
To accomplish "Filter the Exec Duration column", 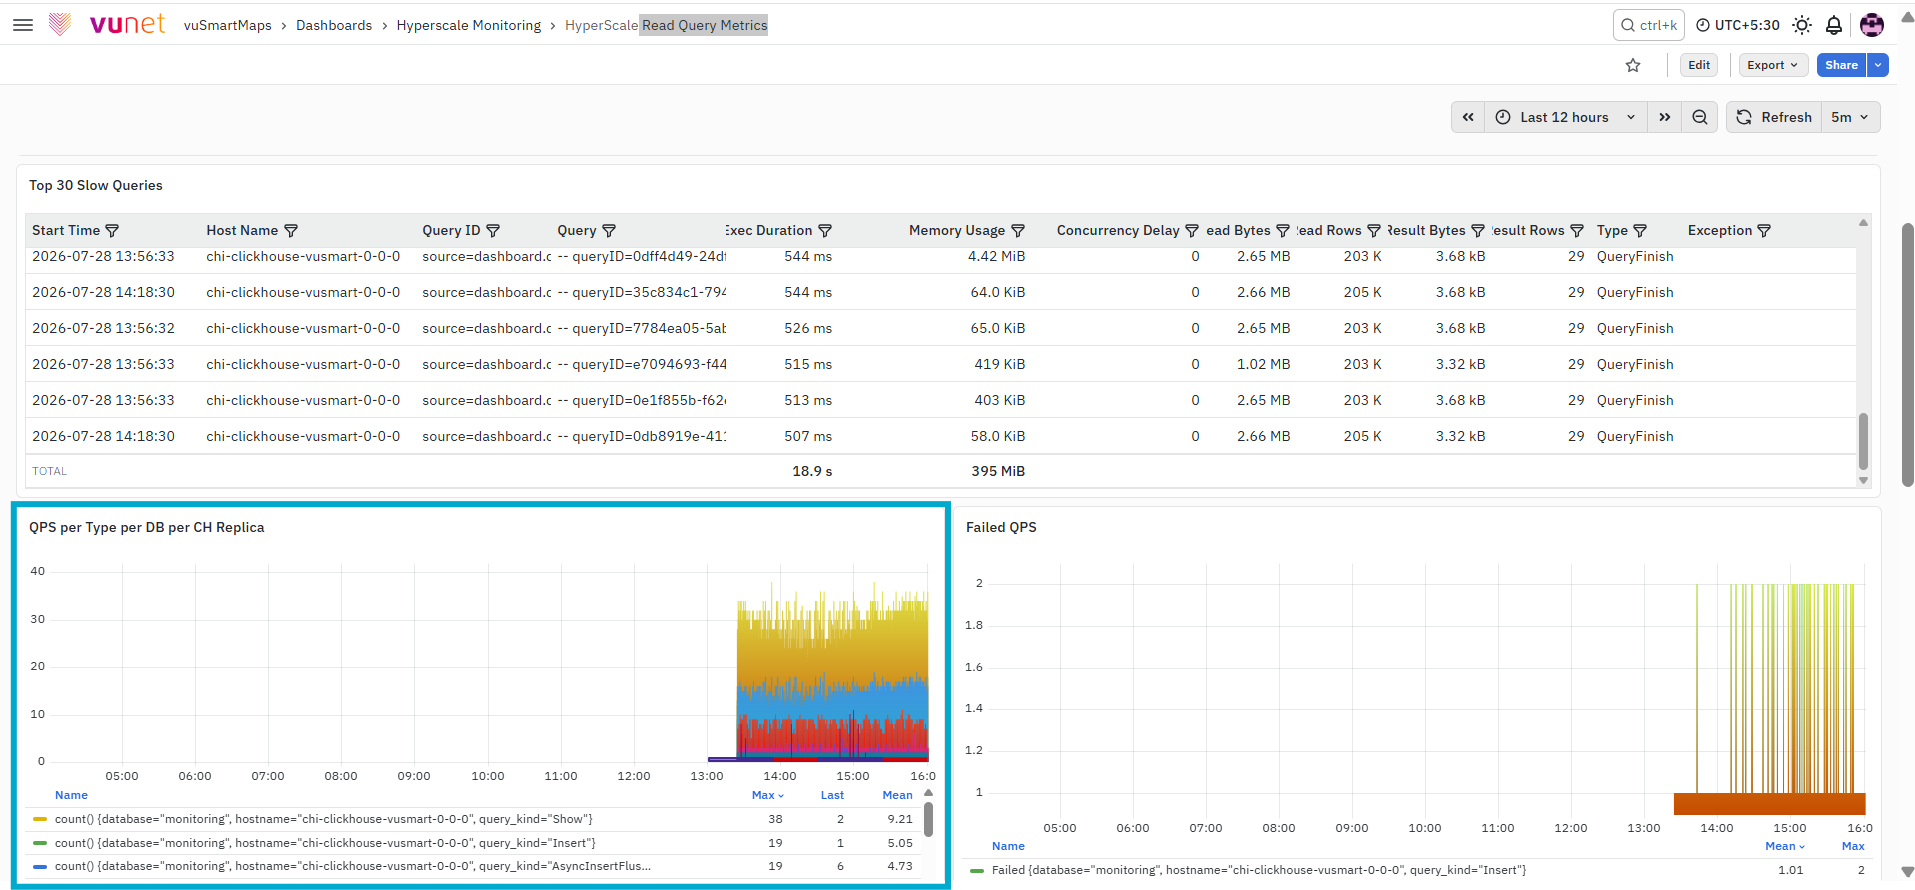I will (x=825, y=230).
